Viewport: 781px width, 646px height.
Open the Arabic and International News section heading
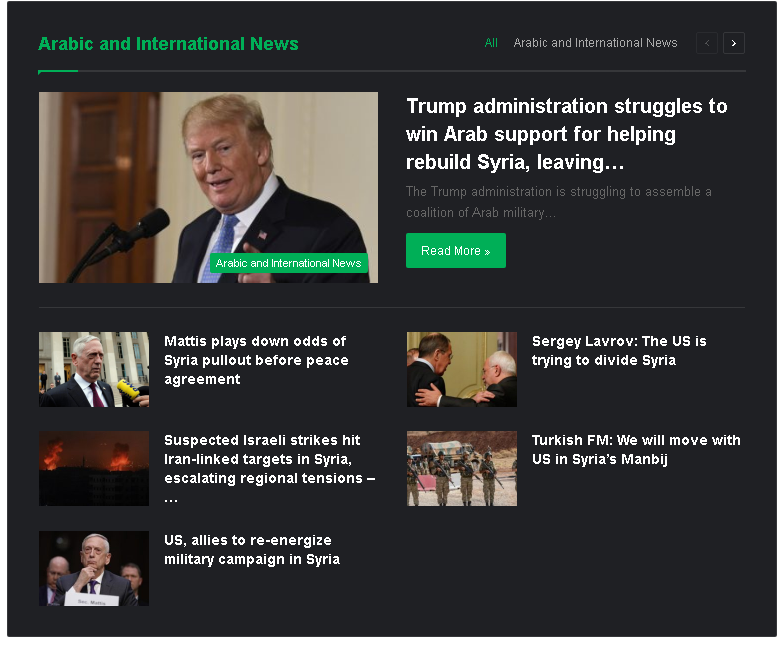168,44
